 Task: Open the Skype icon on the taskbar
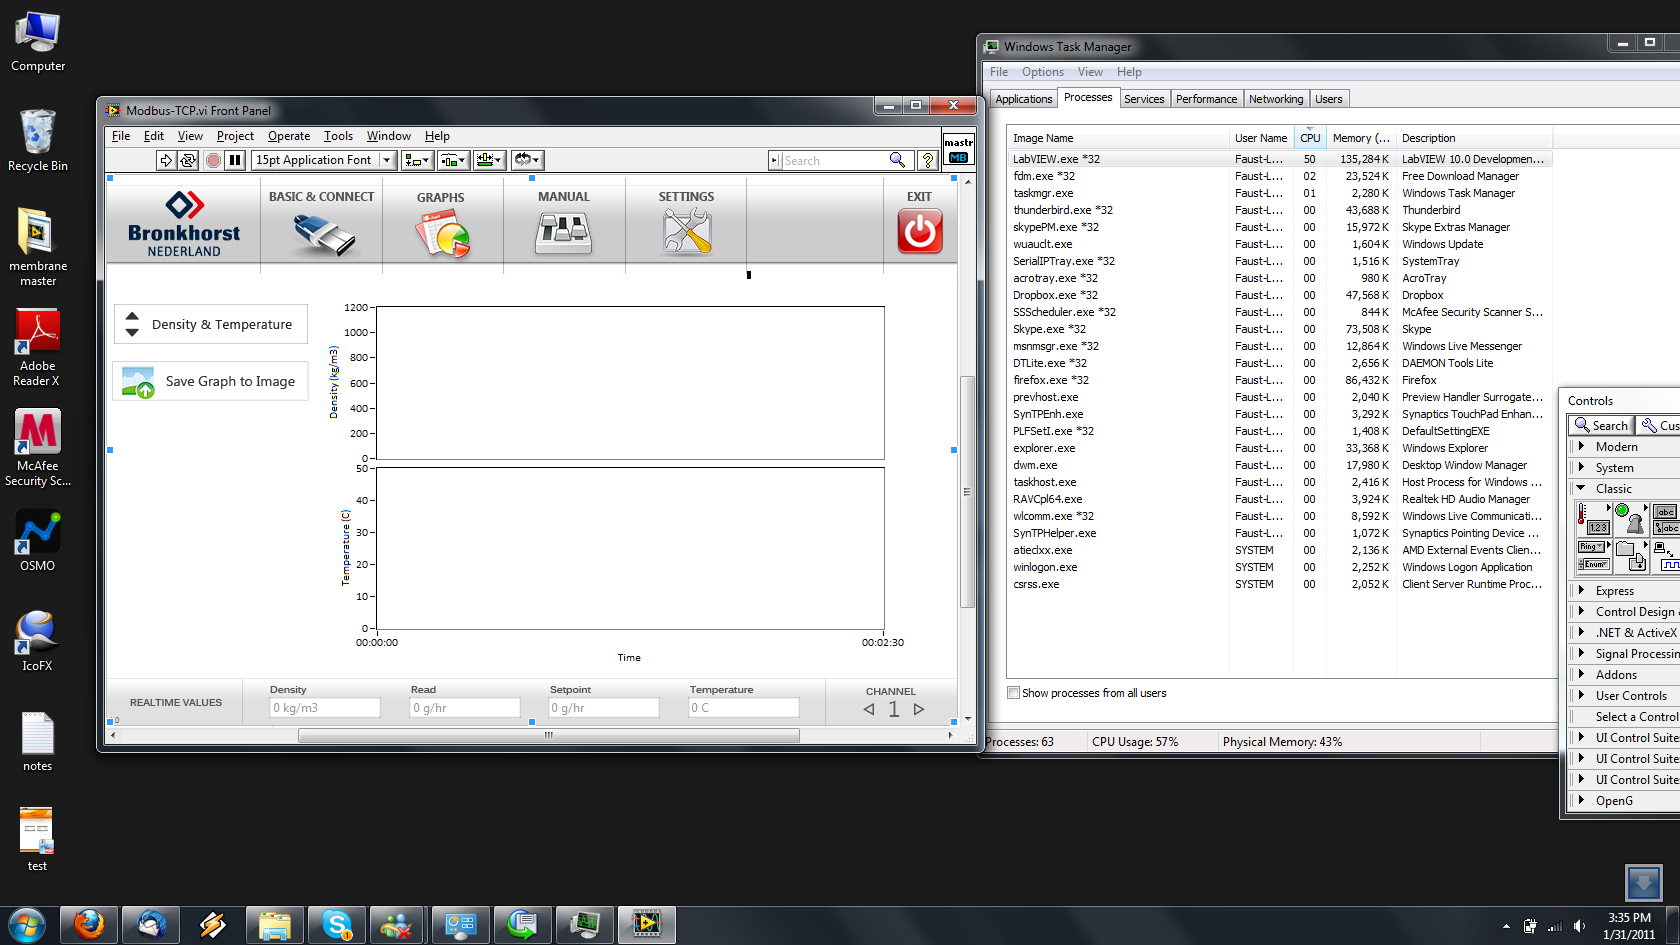[337, 925]
